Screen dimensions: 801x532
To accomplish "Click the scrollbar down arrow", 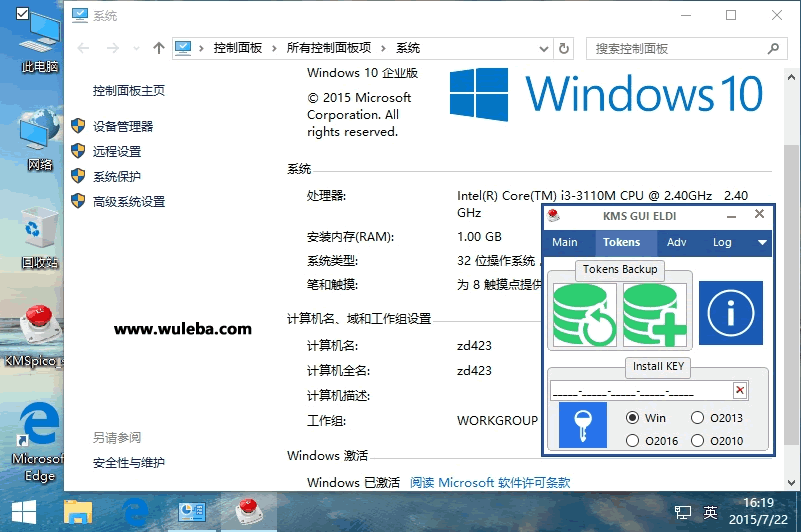I will pos(791,482).
